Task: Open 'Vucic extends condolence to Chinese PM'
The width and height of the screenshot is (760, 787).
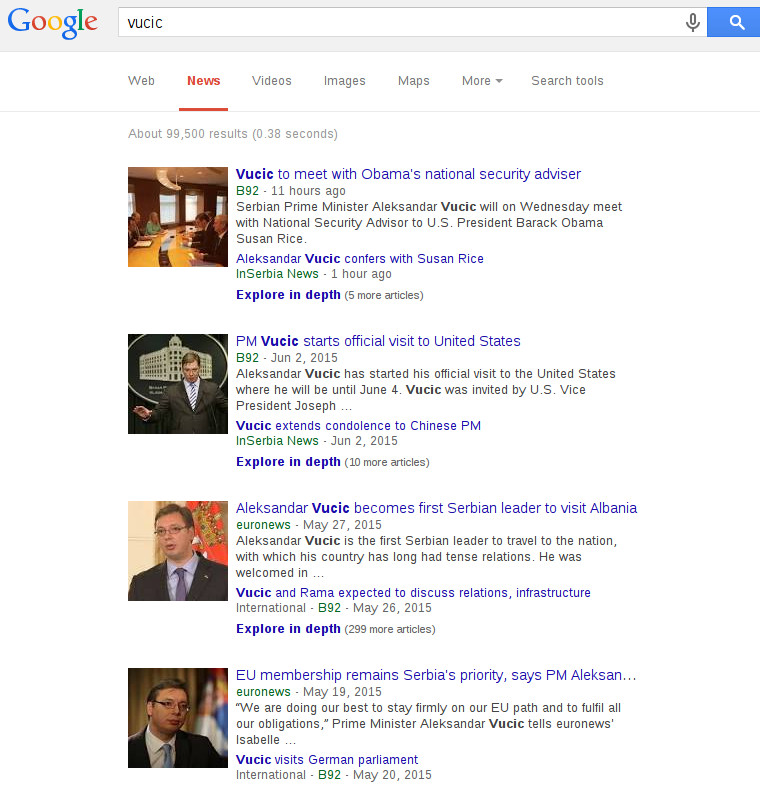Action: point(358,426)
